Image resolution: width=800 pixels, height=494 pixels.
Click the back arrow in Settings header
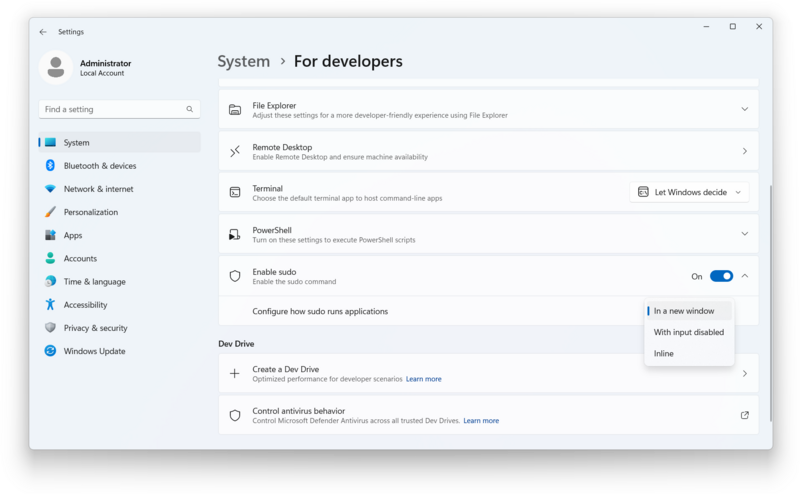[43, 32]
